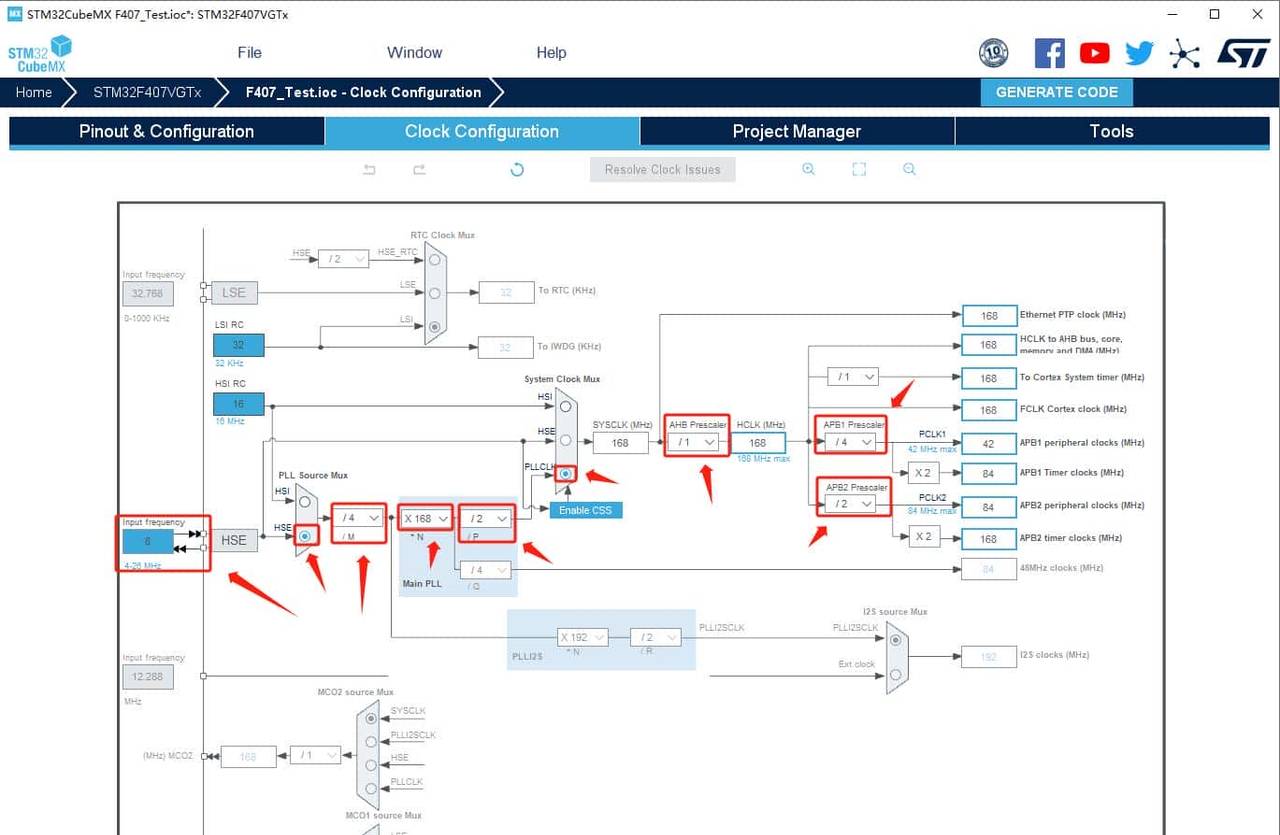This screenshot has width=1280, height=835.
Task: Switch to the Project Manager tab
Action: 796,131
